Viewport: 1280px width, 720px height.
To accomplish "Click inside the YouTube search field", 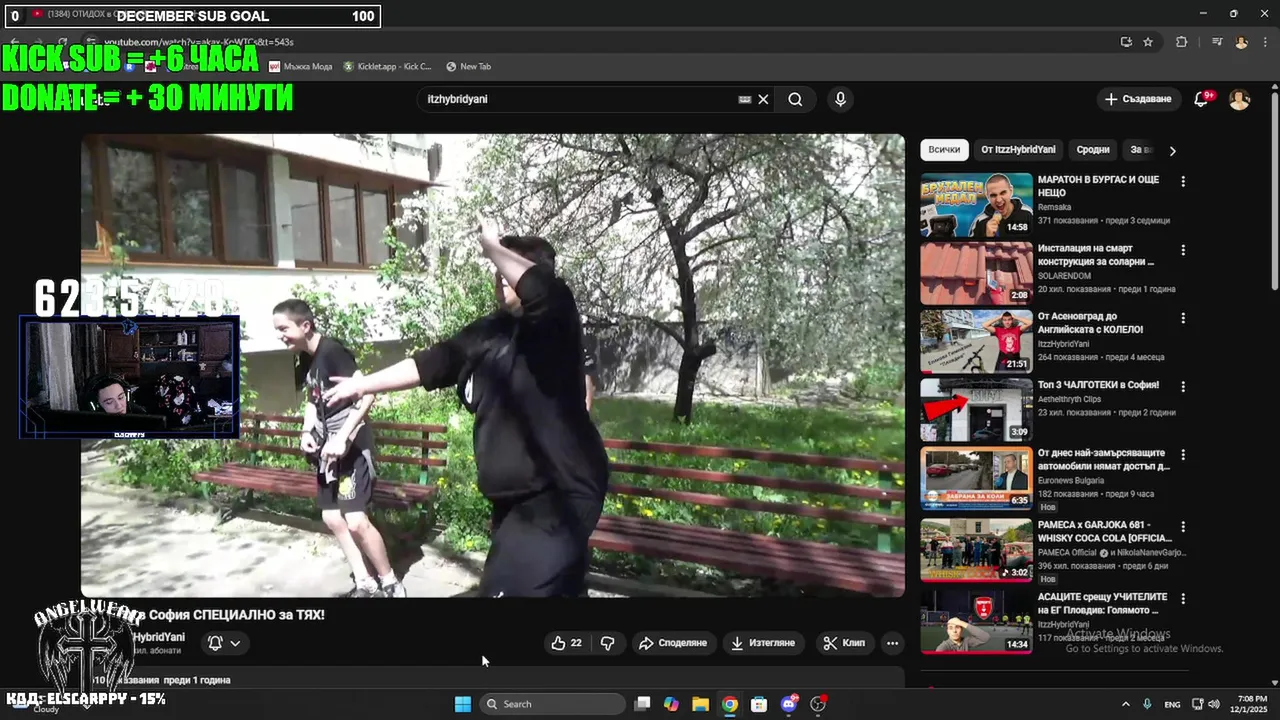I will (580, 99).
